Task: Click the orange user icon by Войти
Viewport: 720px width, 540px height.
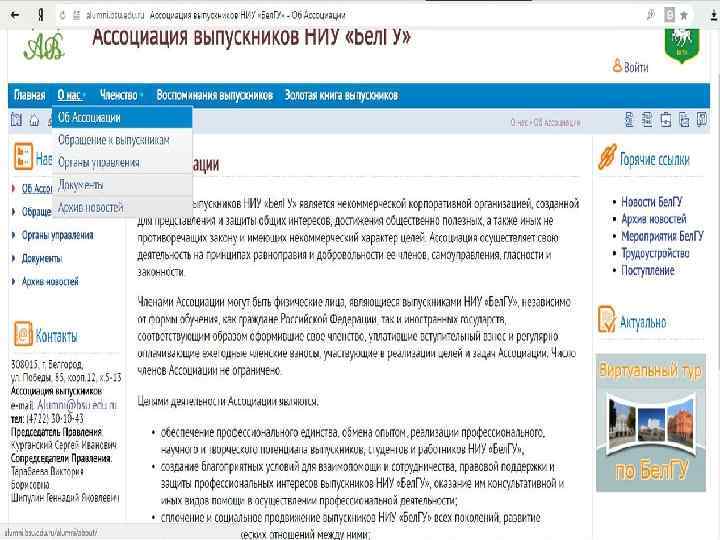Action: [x=617, y=66]
